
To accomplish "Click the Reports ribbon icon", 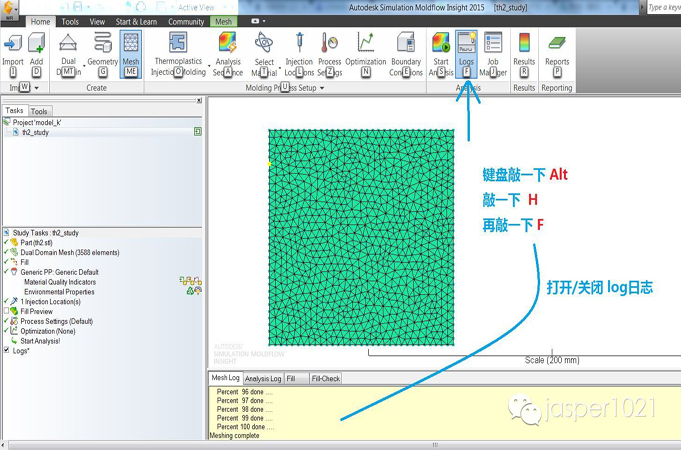I will click(557, 43).
